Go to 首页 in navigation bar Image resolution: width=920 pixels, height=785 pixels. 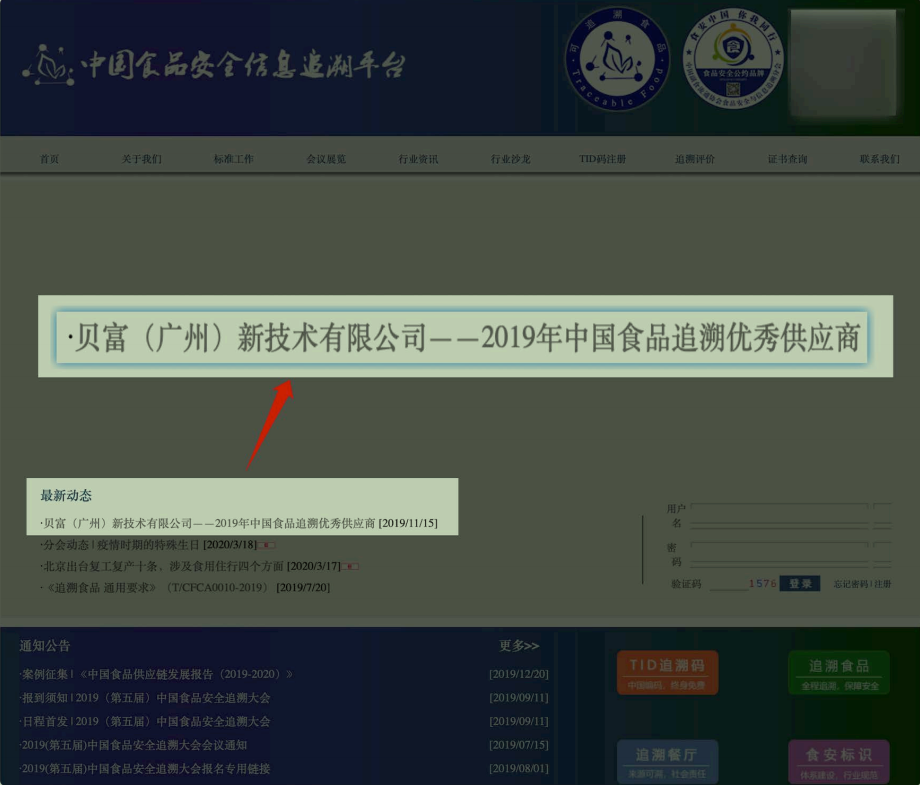[49, 159]
